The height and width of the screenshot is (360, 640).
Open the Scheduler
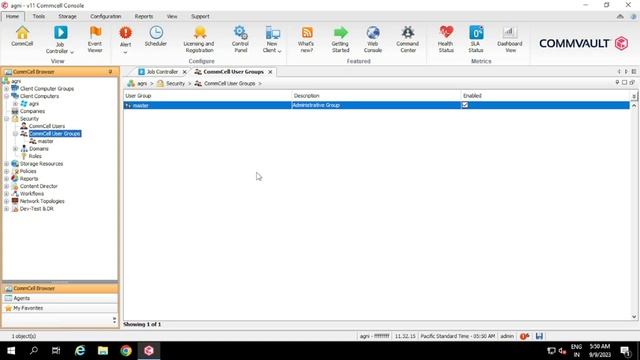click(156, 36)
